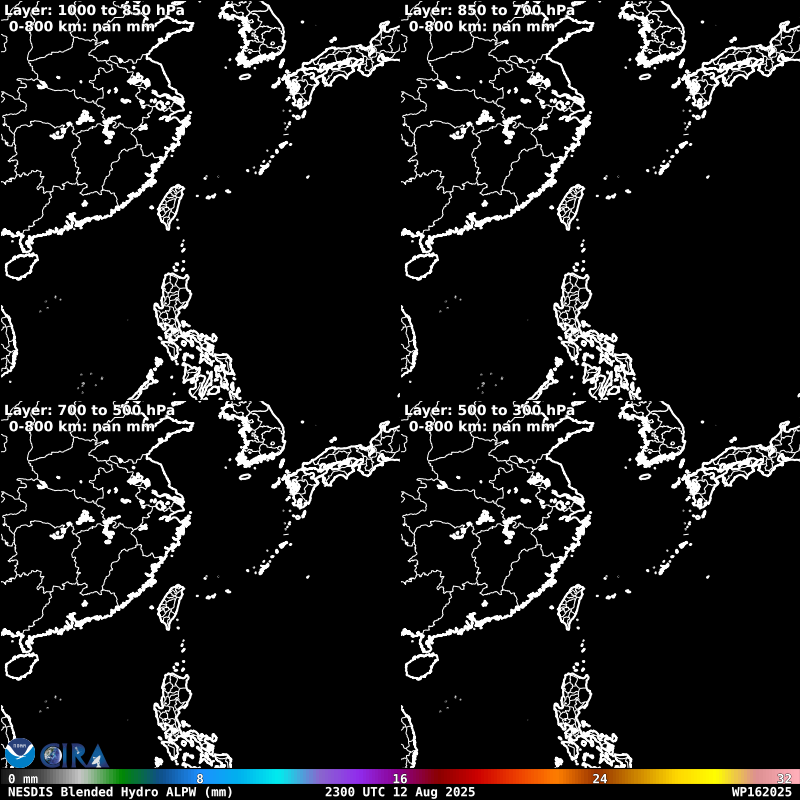Click 'NESDIS Blended Hydro ALPW (mm)' caption

click(x=120, y=792)
